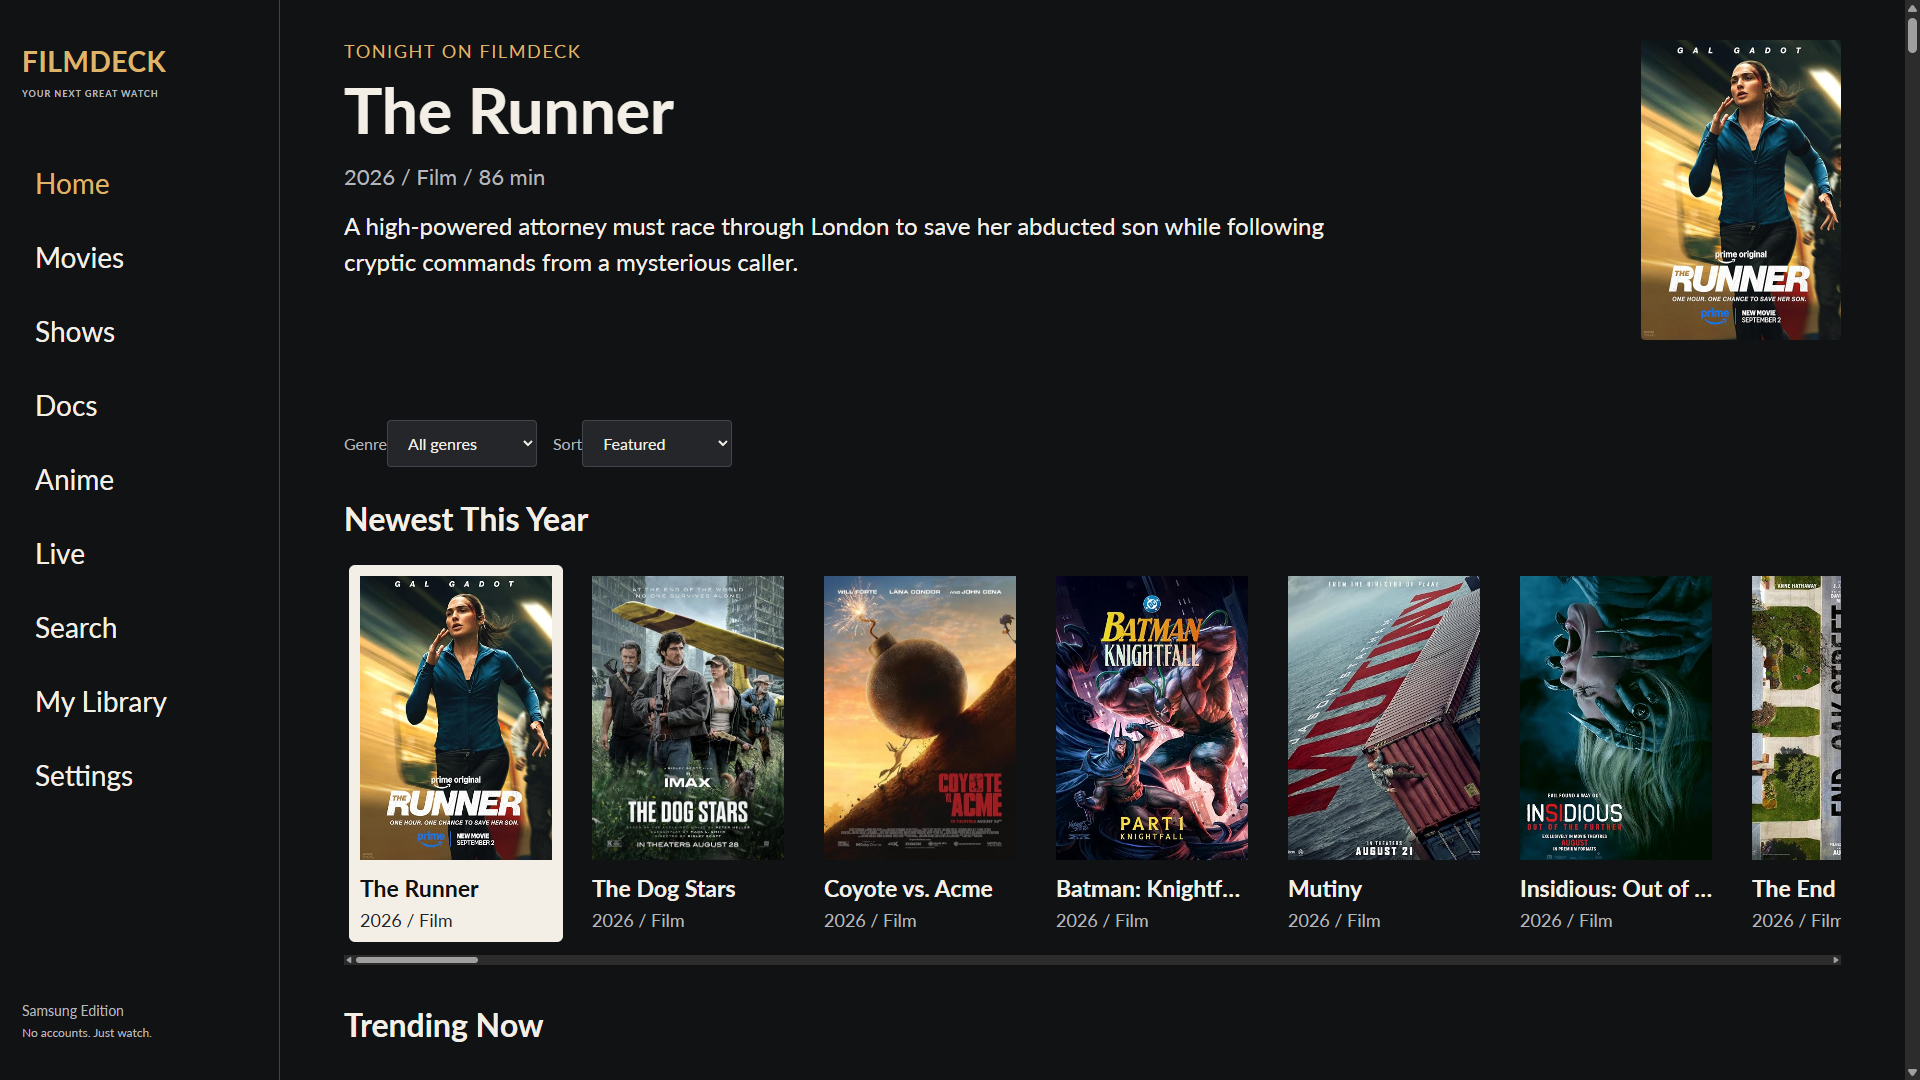Click the Coyote vs. Acme title text
Viewport: 1920px width, 1080px height.
tap(908, 889)
